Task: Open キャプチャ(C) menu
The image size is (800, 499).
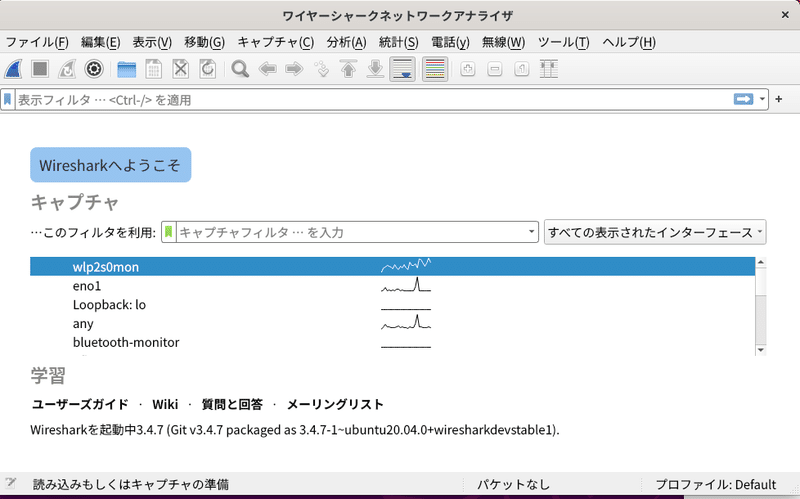Action: (x=276, y=42)
